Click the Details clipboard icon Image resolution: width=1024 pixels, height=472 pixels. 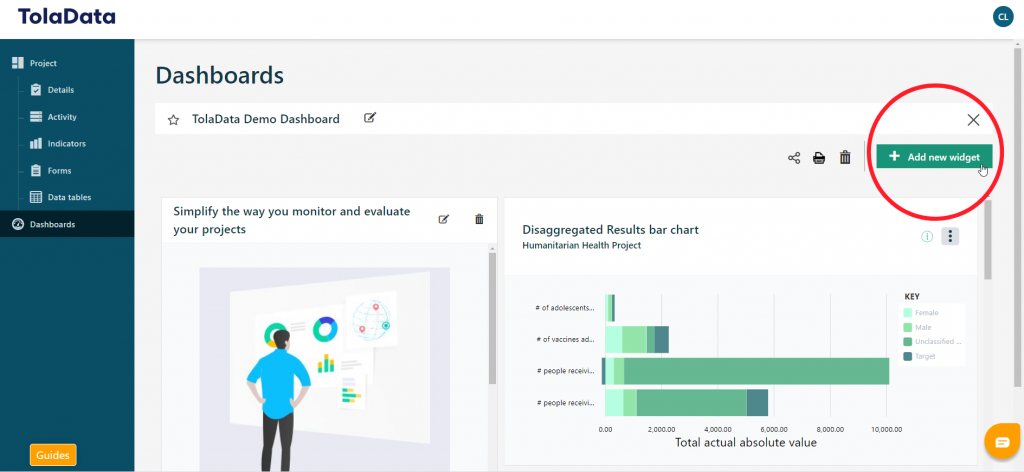click(37, 90)
